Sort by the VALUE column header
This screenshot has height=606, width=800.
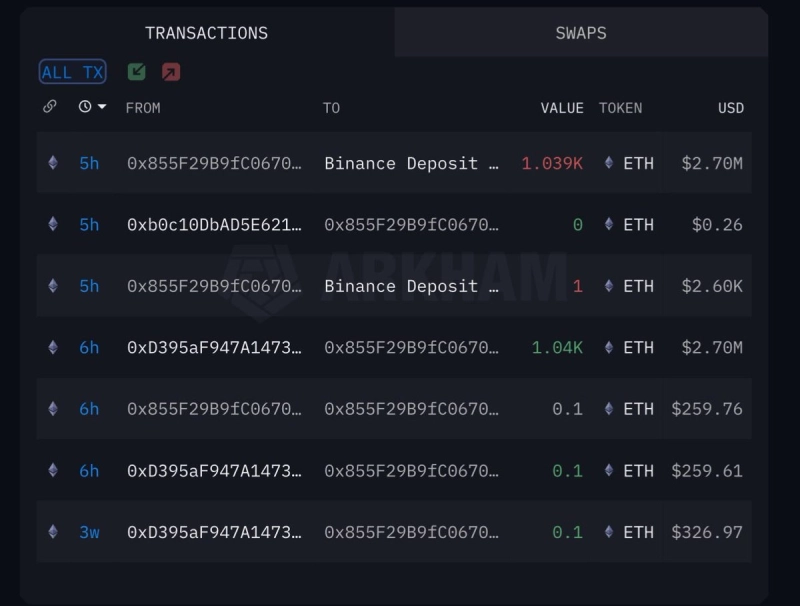tap(562, 108)
